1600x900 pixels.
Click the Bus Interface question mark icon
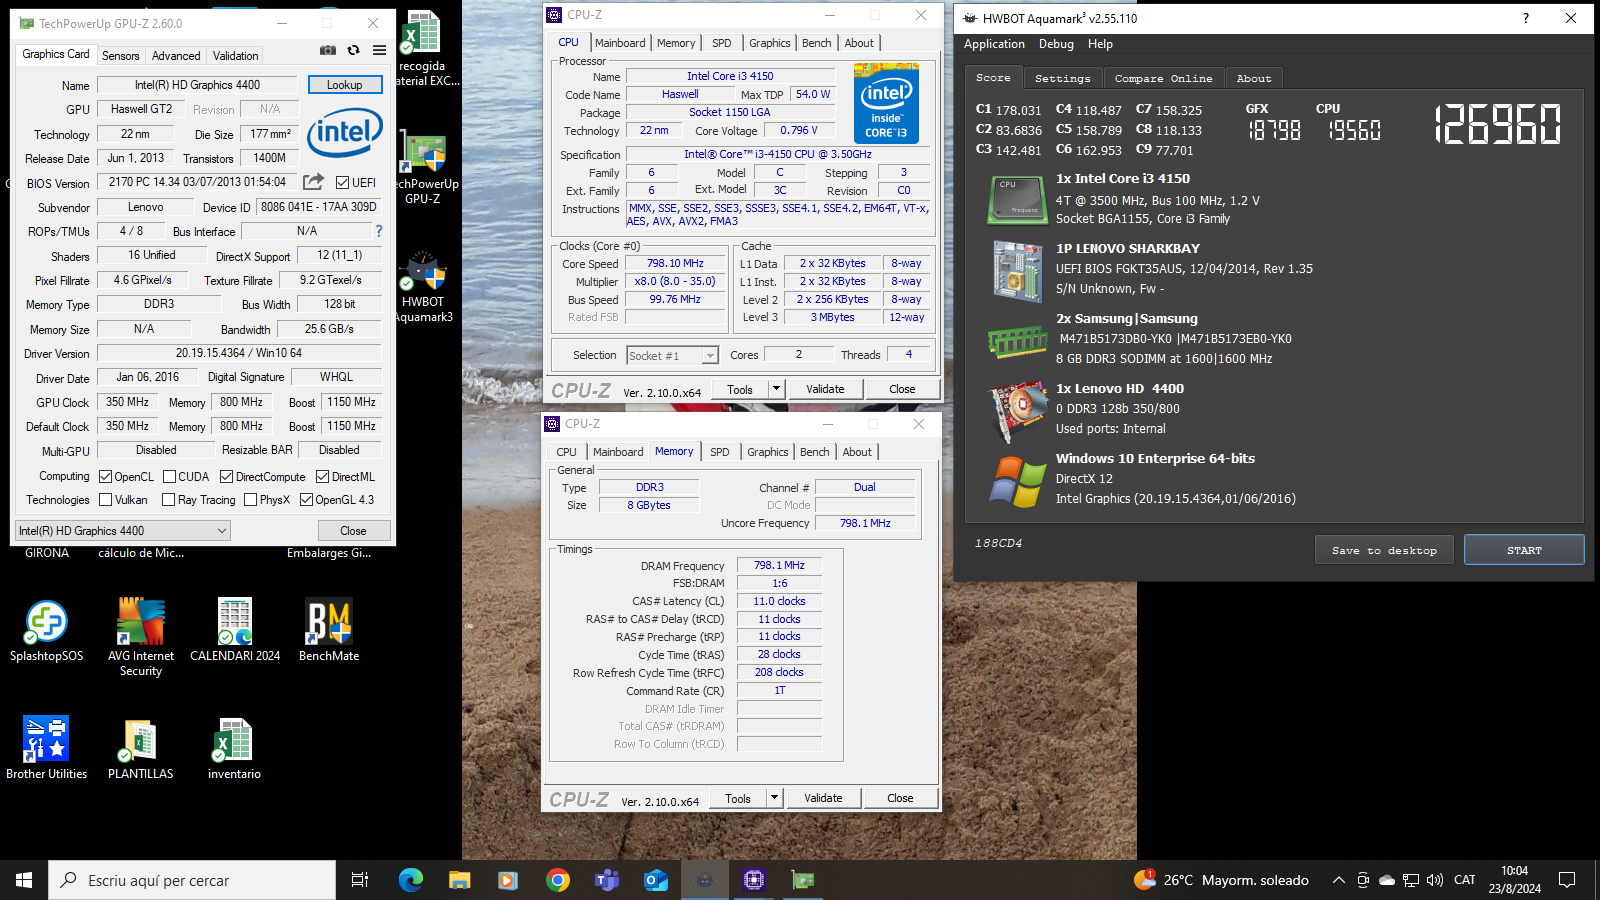click(379, 231)
